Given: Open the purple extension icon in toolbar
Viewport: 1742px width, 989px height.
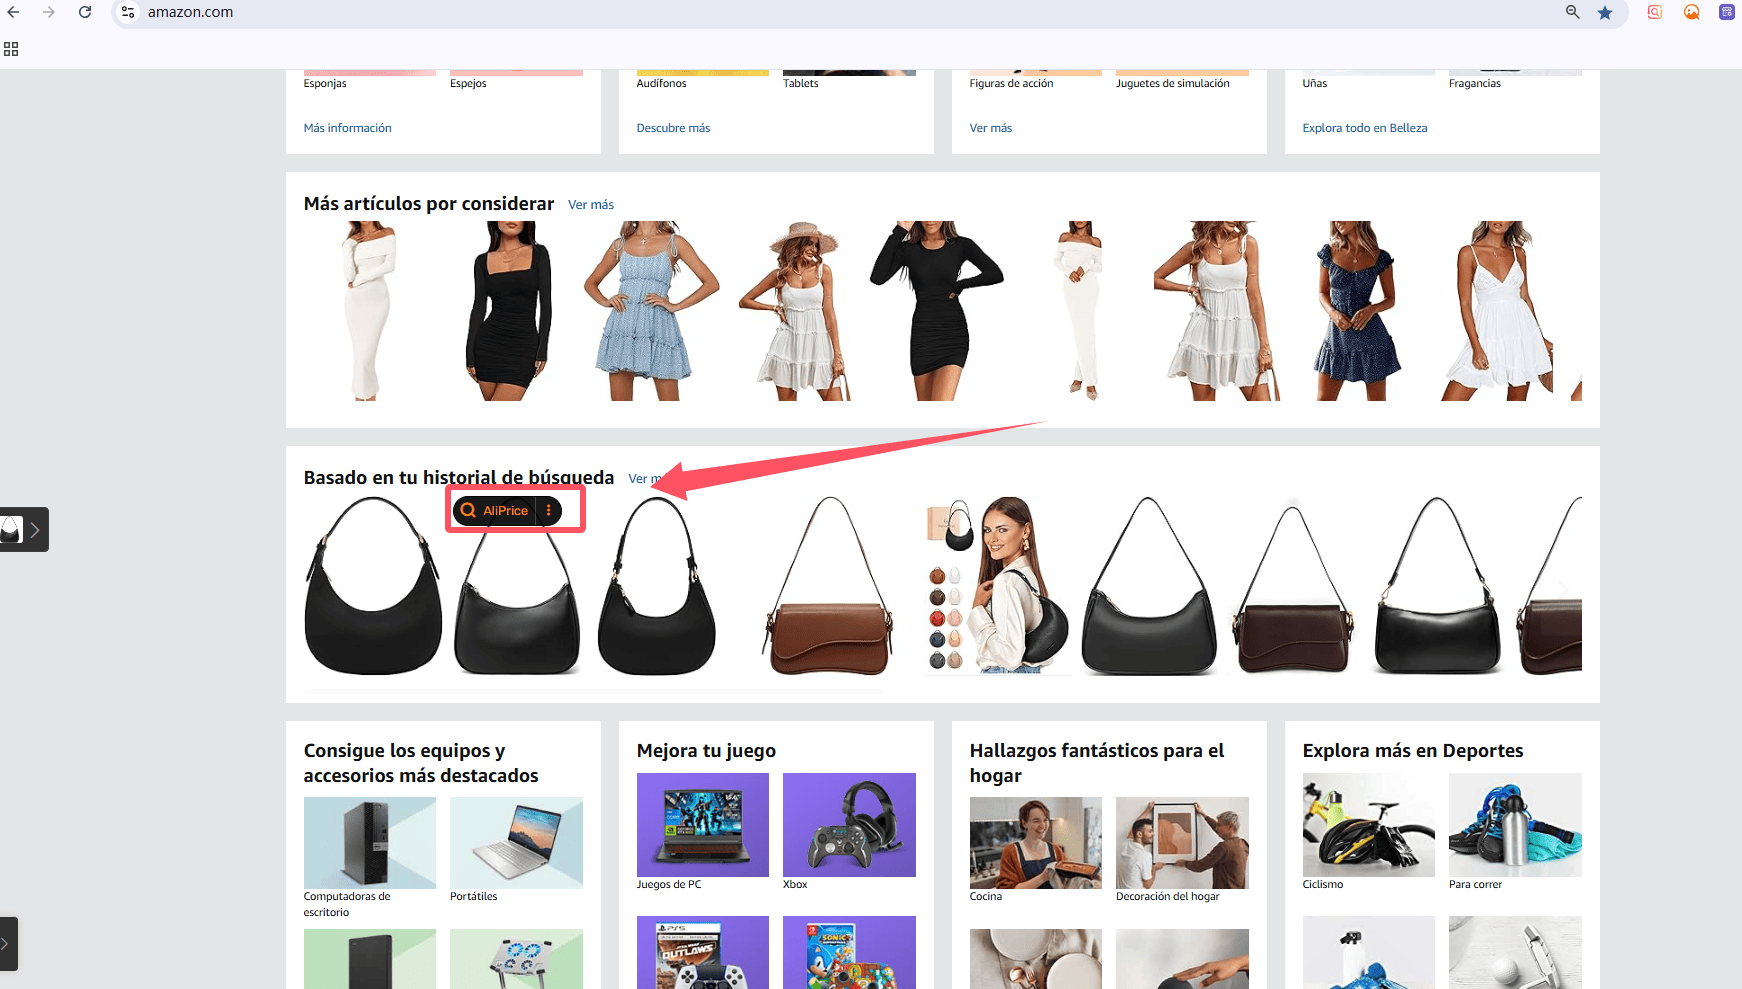Looking at the screenshot, I should click(x=1727, y=12).
